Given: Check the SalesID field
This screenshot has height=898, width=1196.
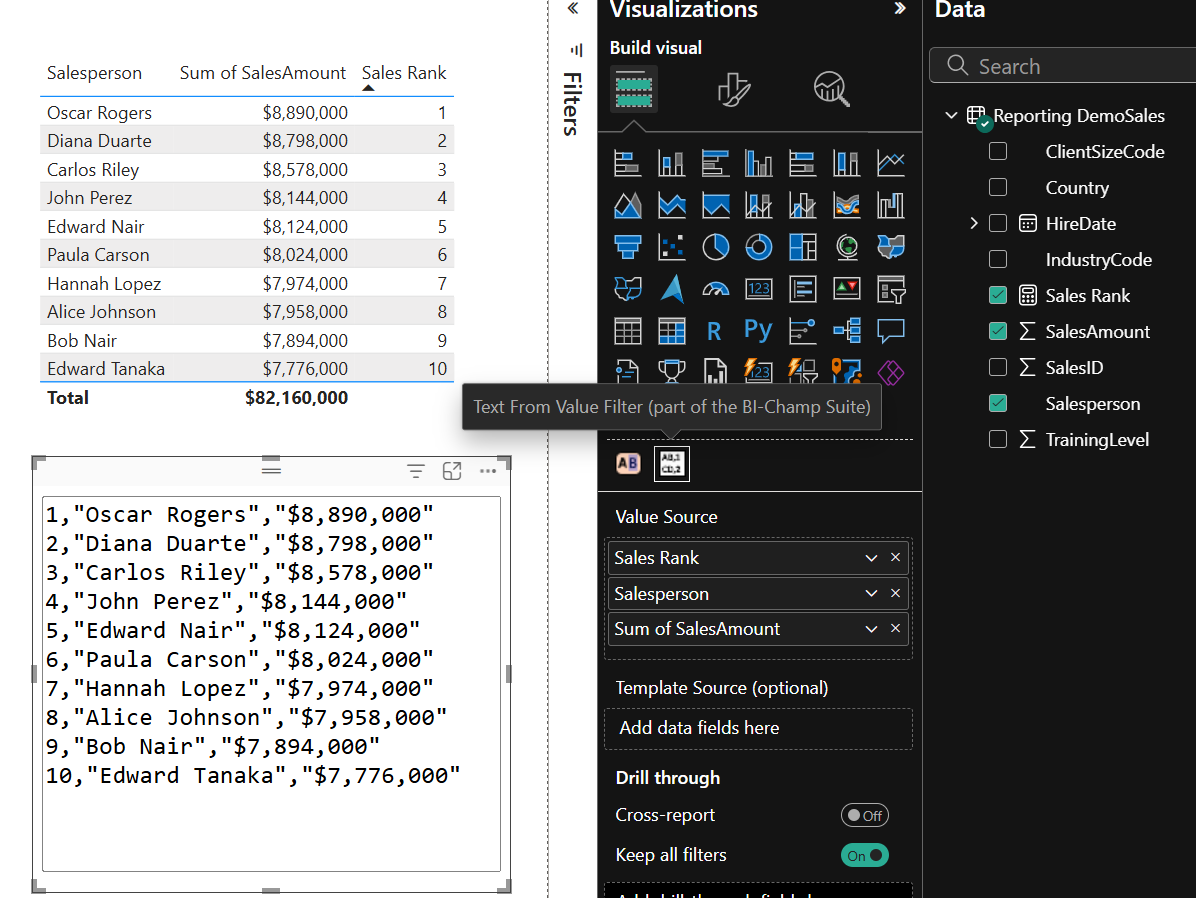Looking at the screenshot, I should [998, 367].
